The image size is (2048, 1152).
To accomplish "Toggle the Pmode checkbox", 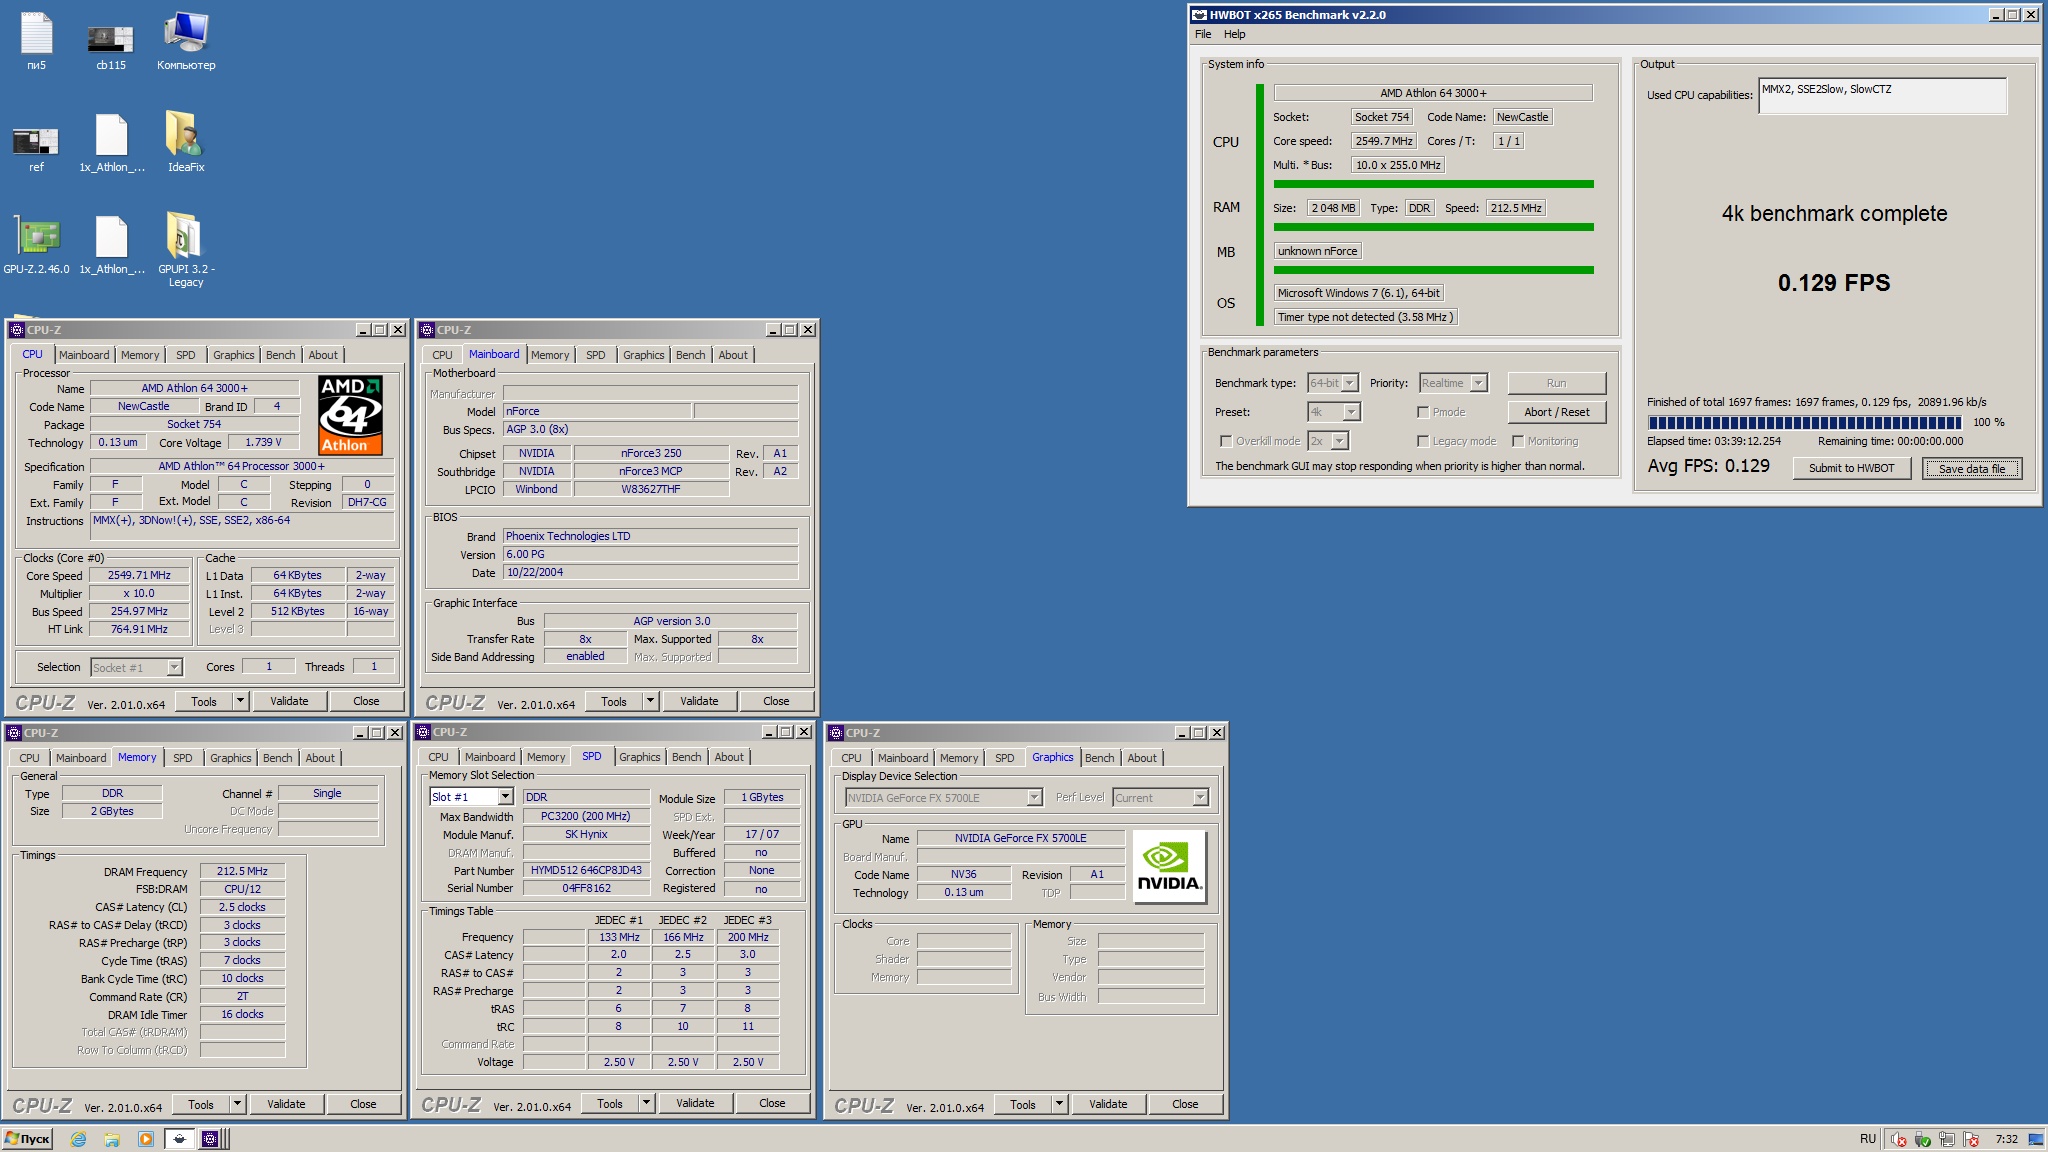I will click(x=1423, y=412).
